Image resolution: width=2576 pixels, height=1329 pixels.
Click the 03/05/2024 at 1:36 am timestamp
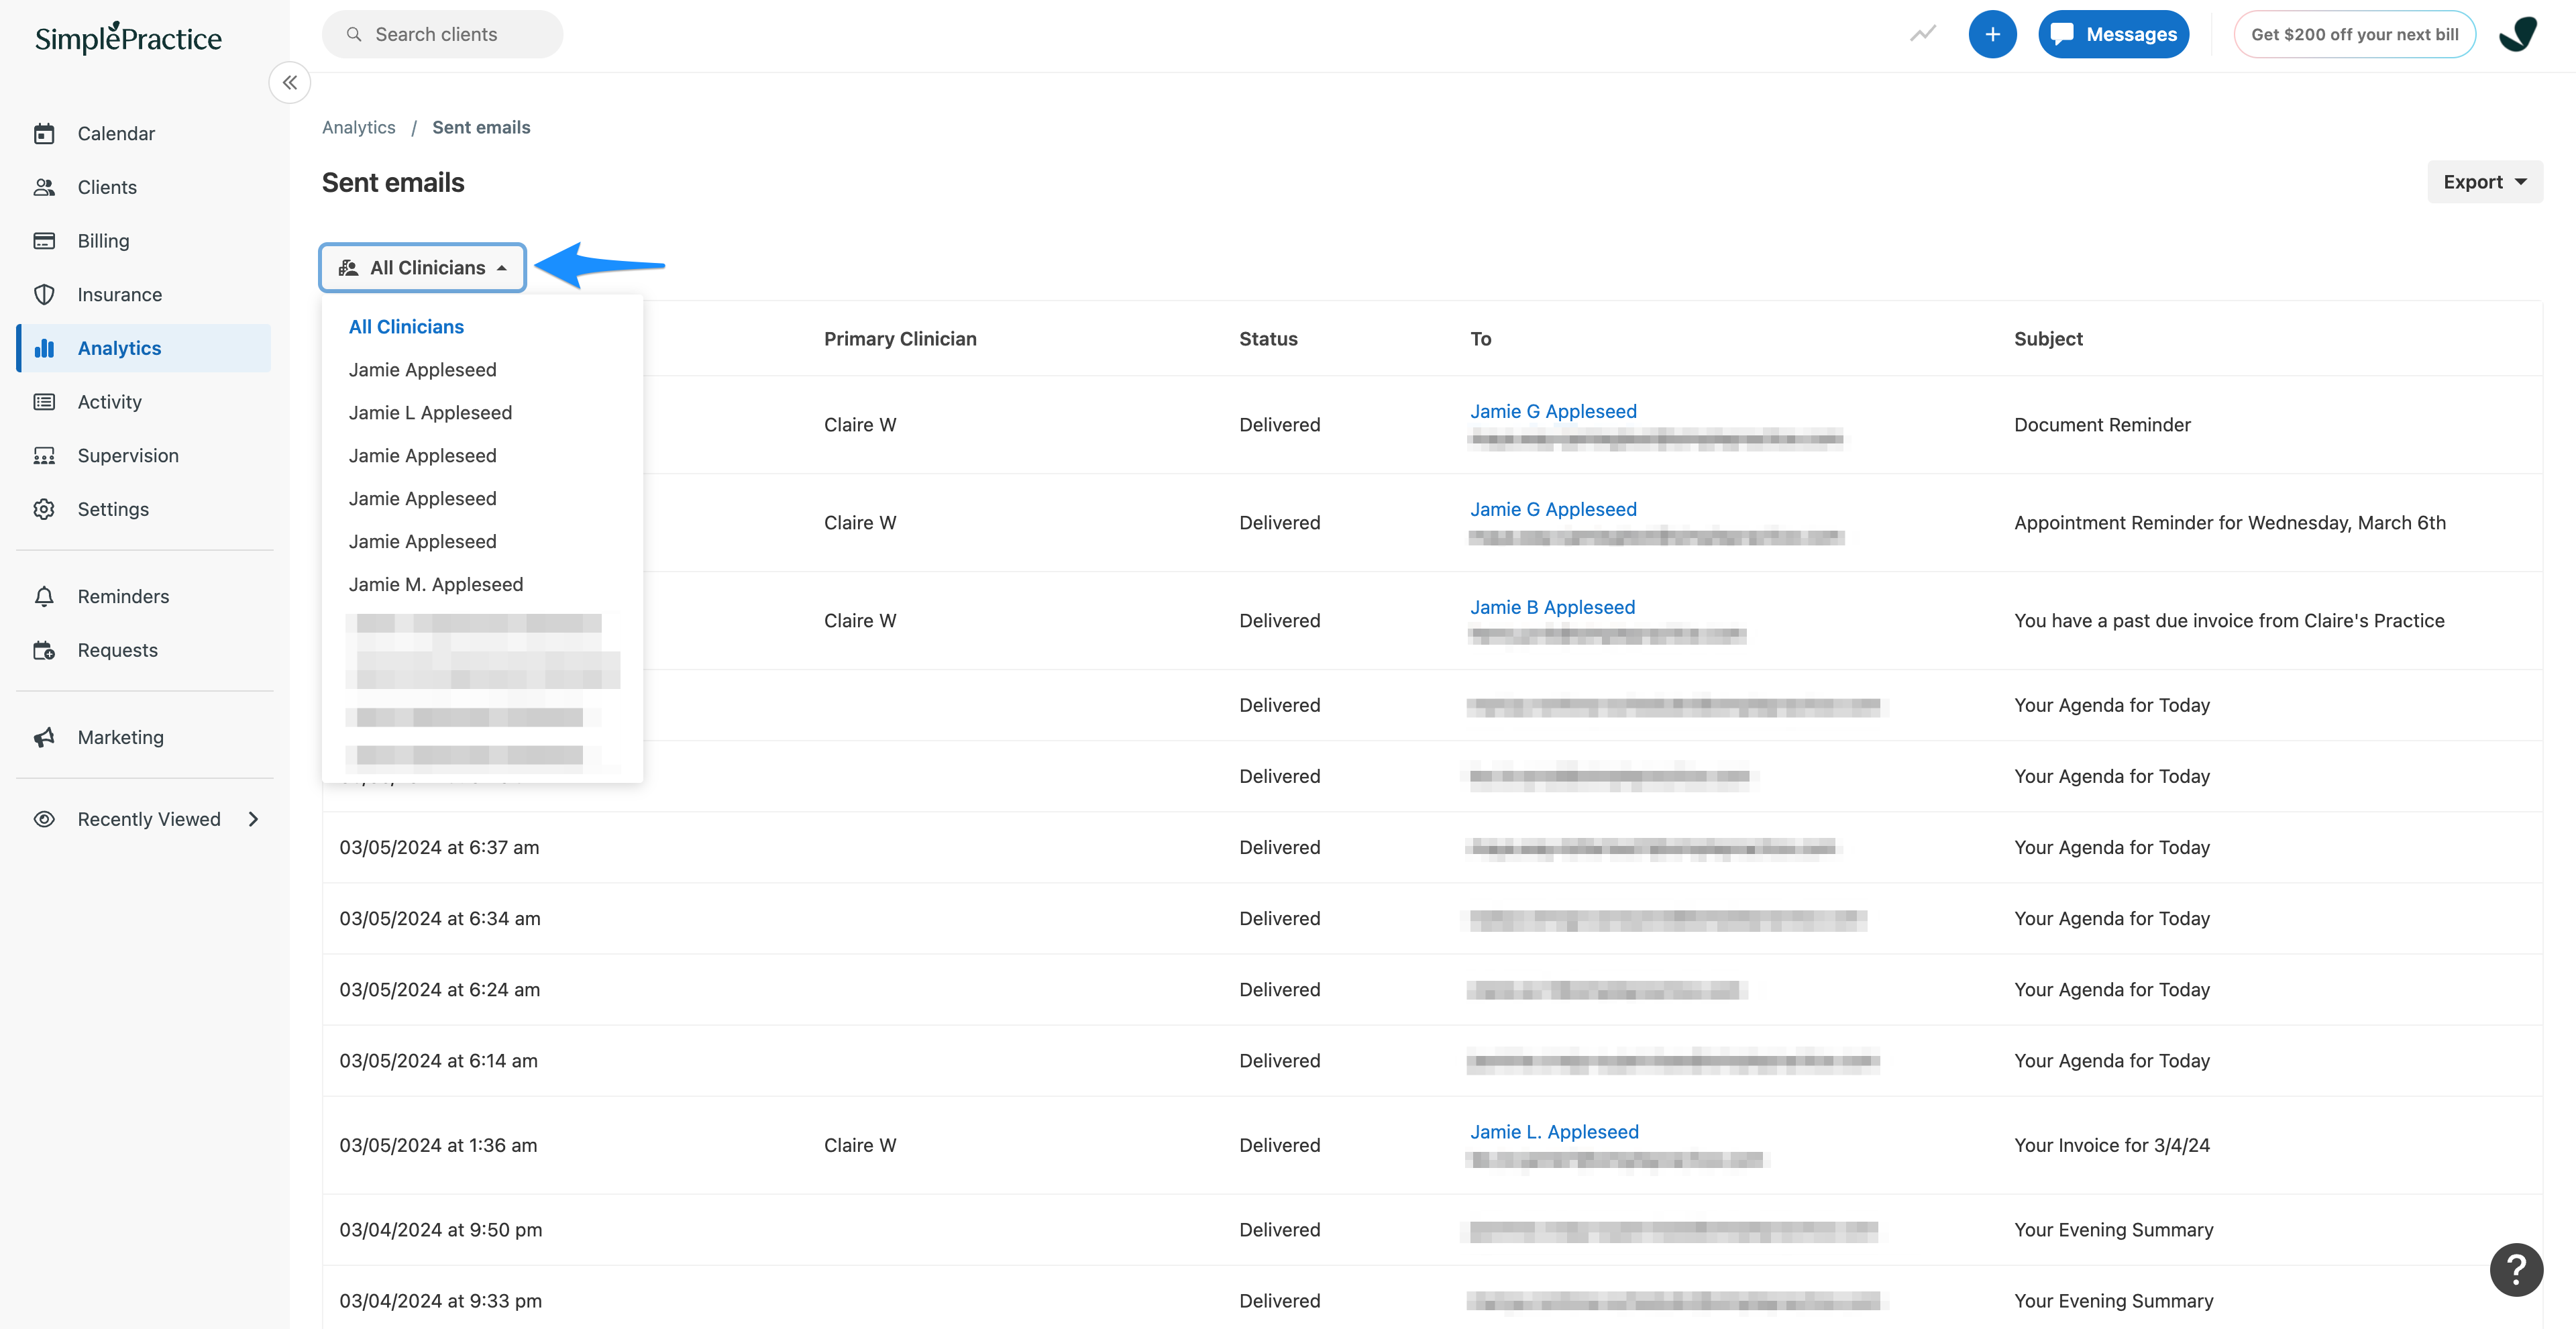pyautogui.click(x=438, y=1145)
